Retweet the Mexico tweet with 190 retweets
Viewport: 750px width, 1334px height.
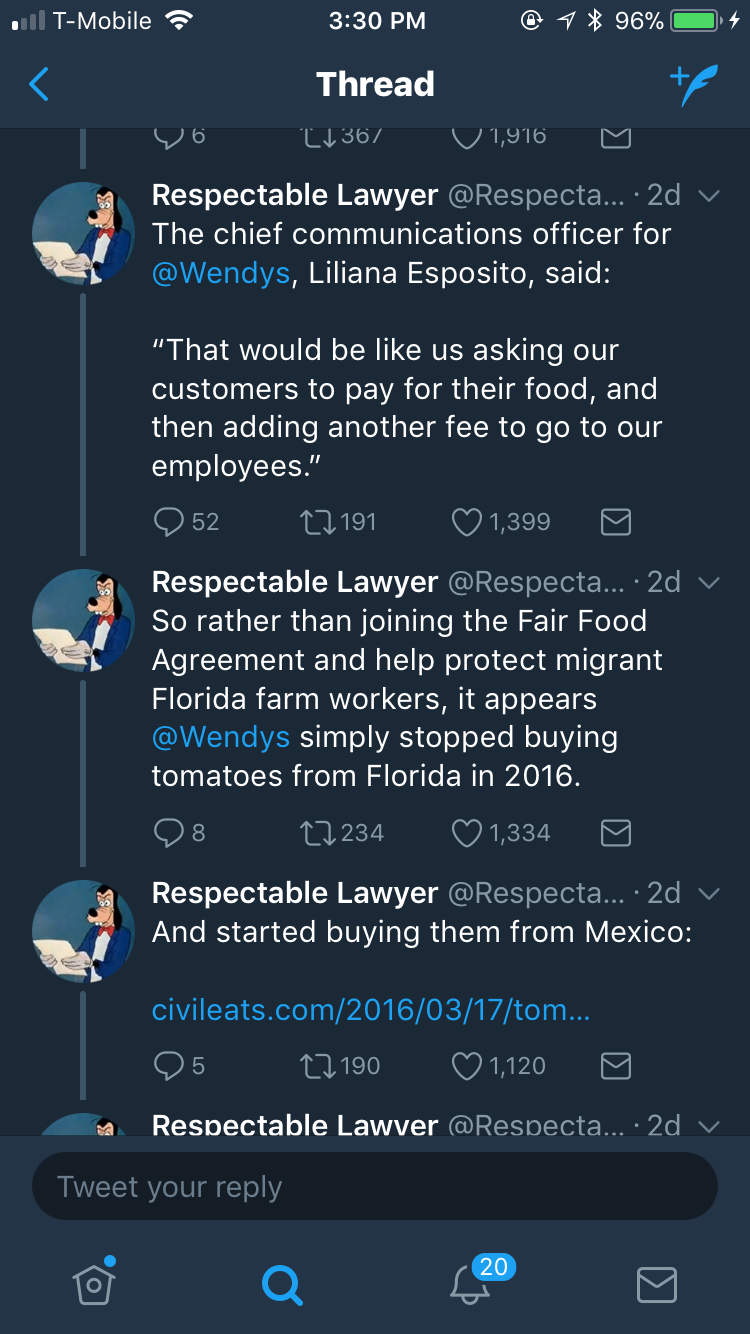coord(316,1066)
